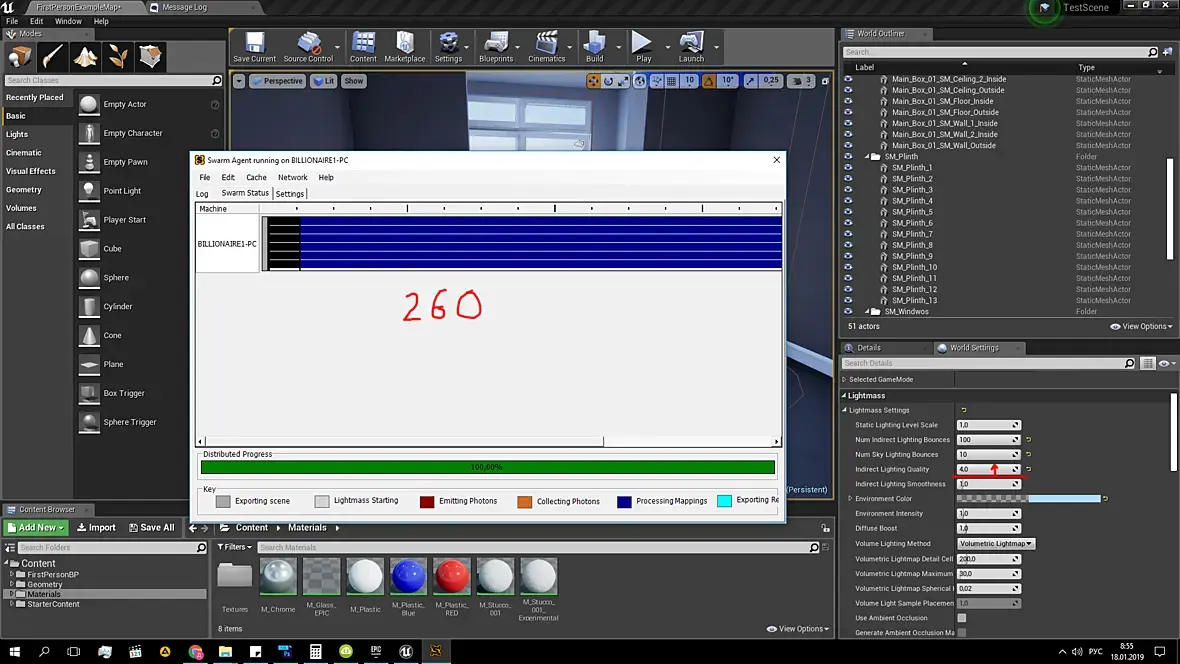Open the World Outliner View Options dropdown
Screen dimensions: 1180x664
1141,326
